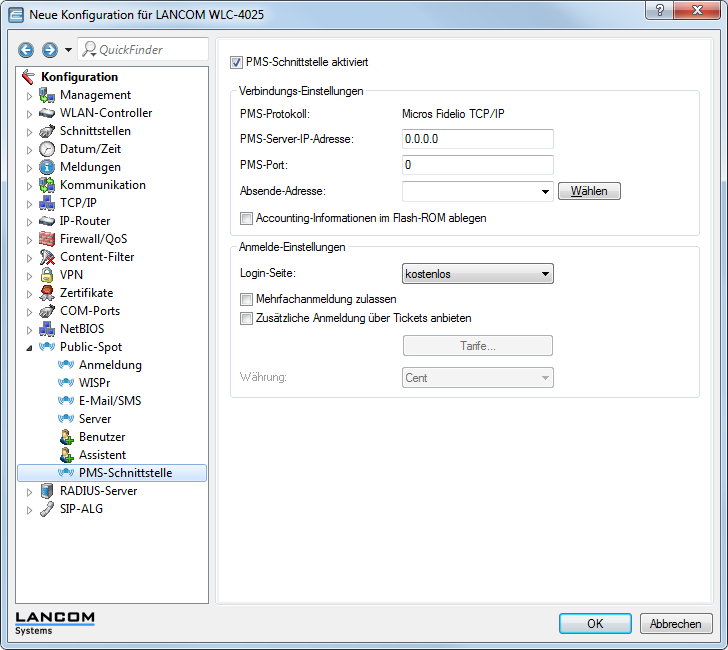Viewport: 728px width, 650px height.
Task: Expand the WLAN-Controller tree node
Action: tap(29, 113)
